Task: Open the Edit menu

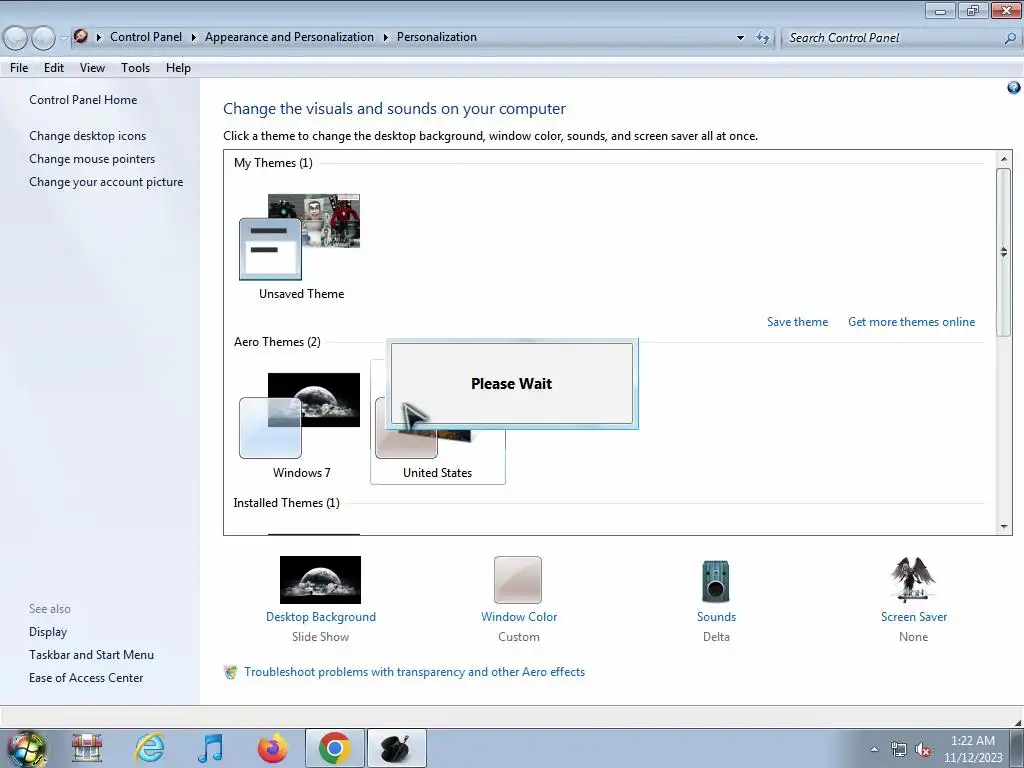Action: (54, 68)
